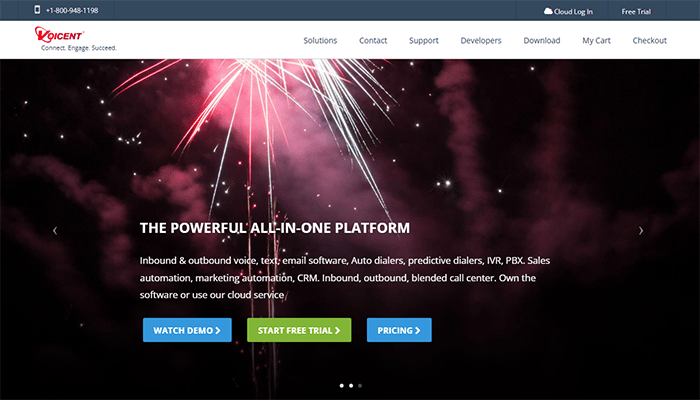Select the first carousel dot
The width and height of the screenshot is (700, 400).
click(x=342, y=385)
